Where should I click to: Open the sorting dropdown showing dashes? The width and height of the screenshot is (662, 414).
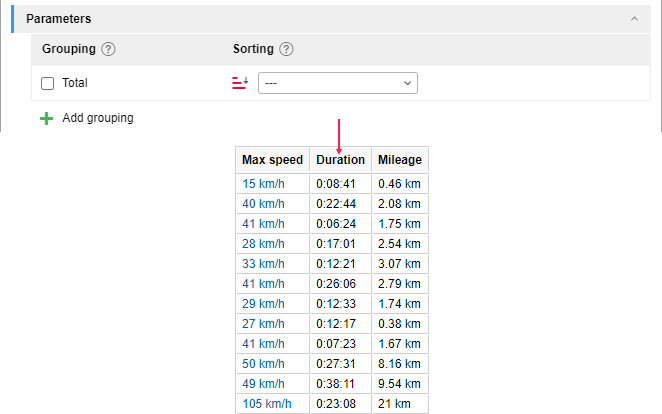338,83
